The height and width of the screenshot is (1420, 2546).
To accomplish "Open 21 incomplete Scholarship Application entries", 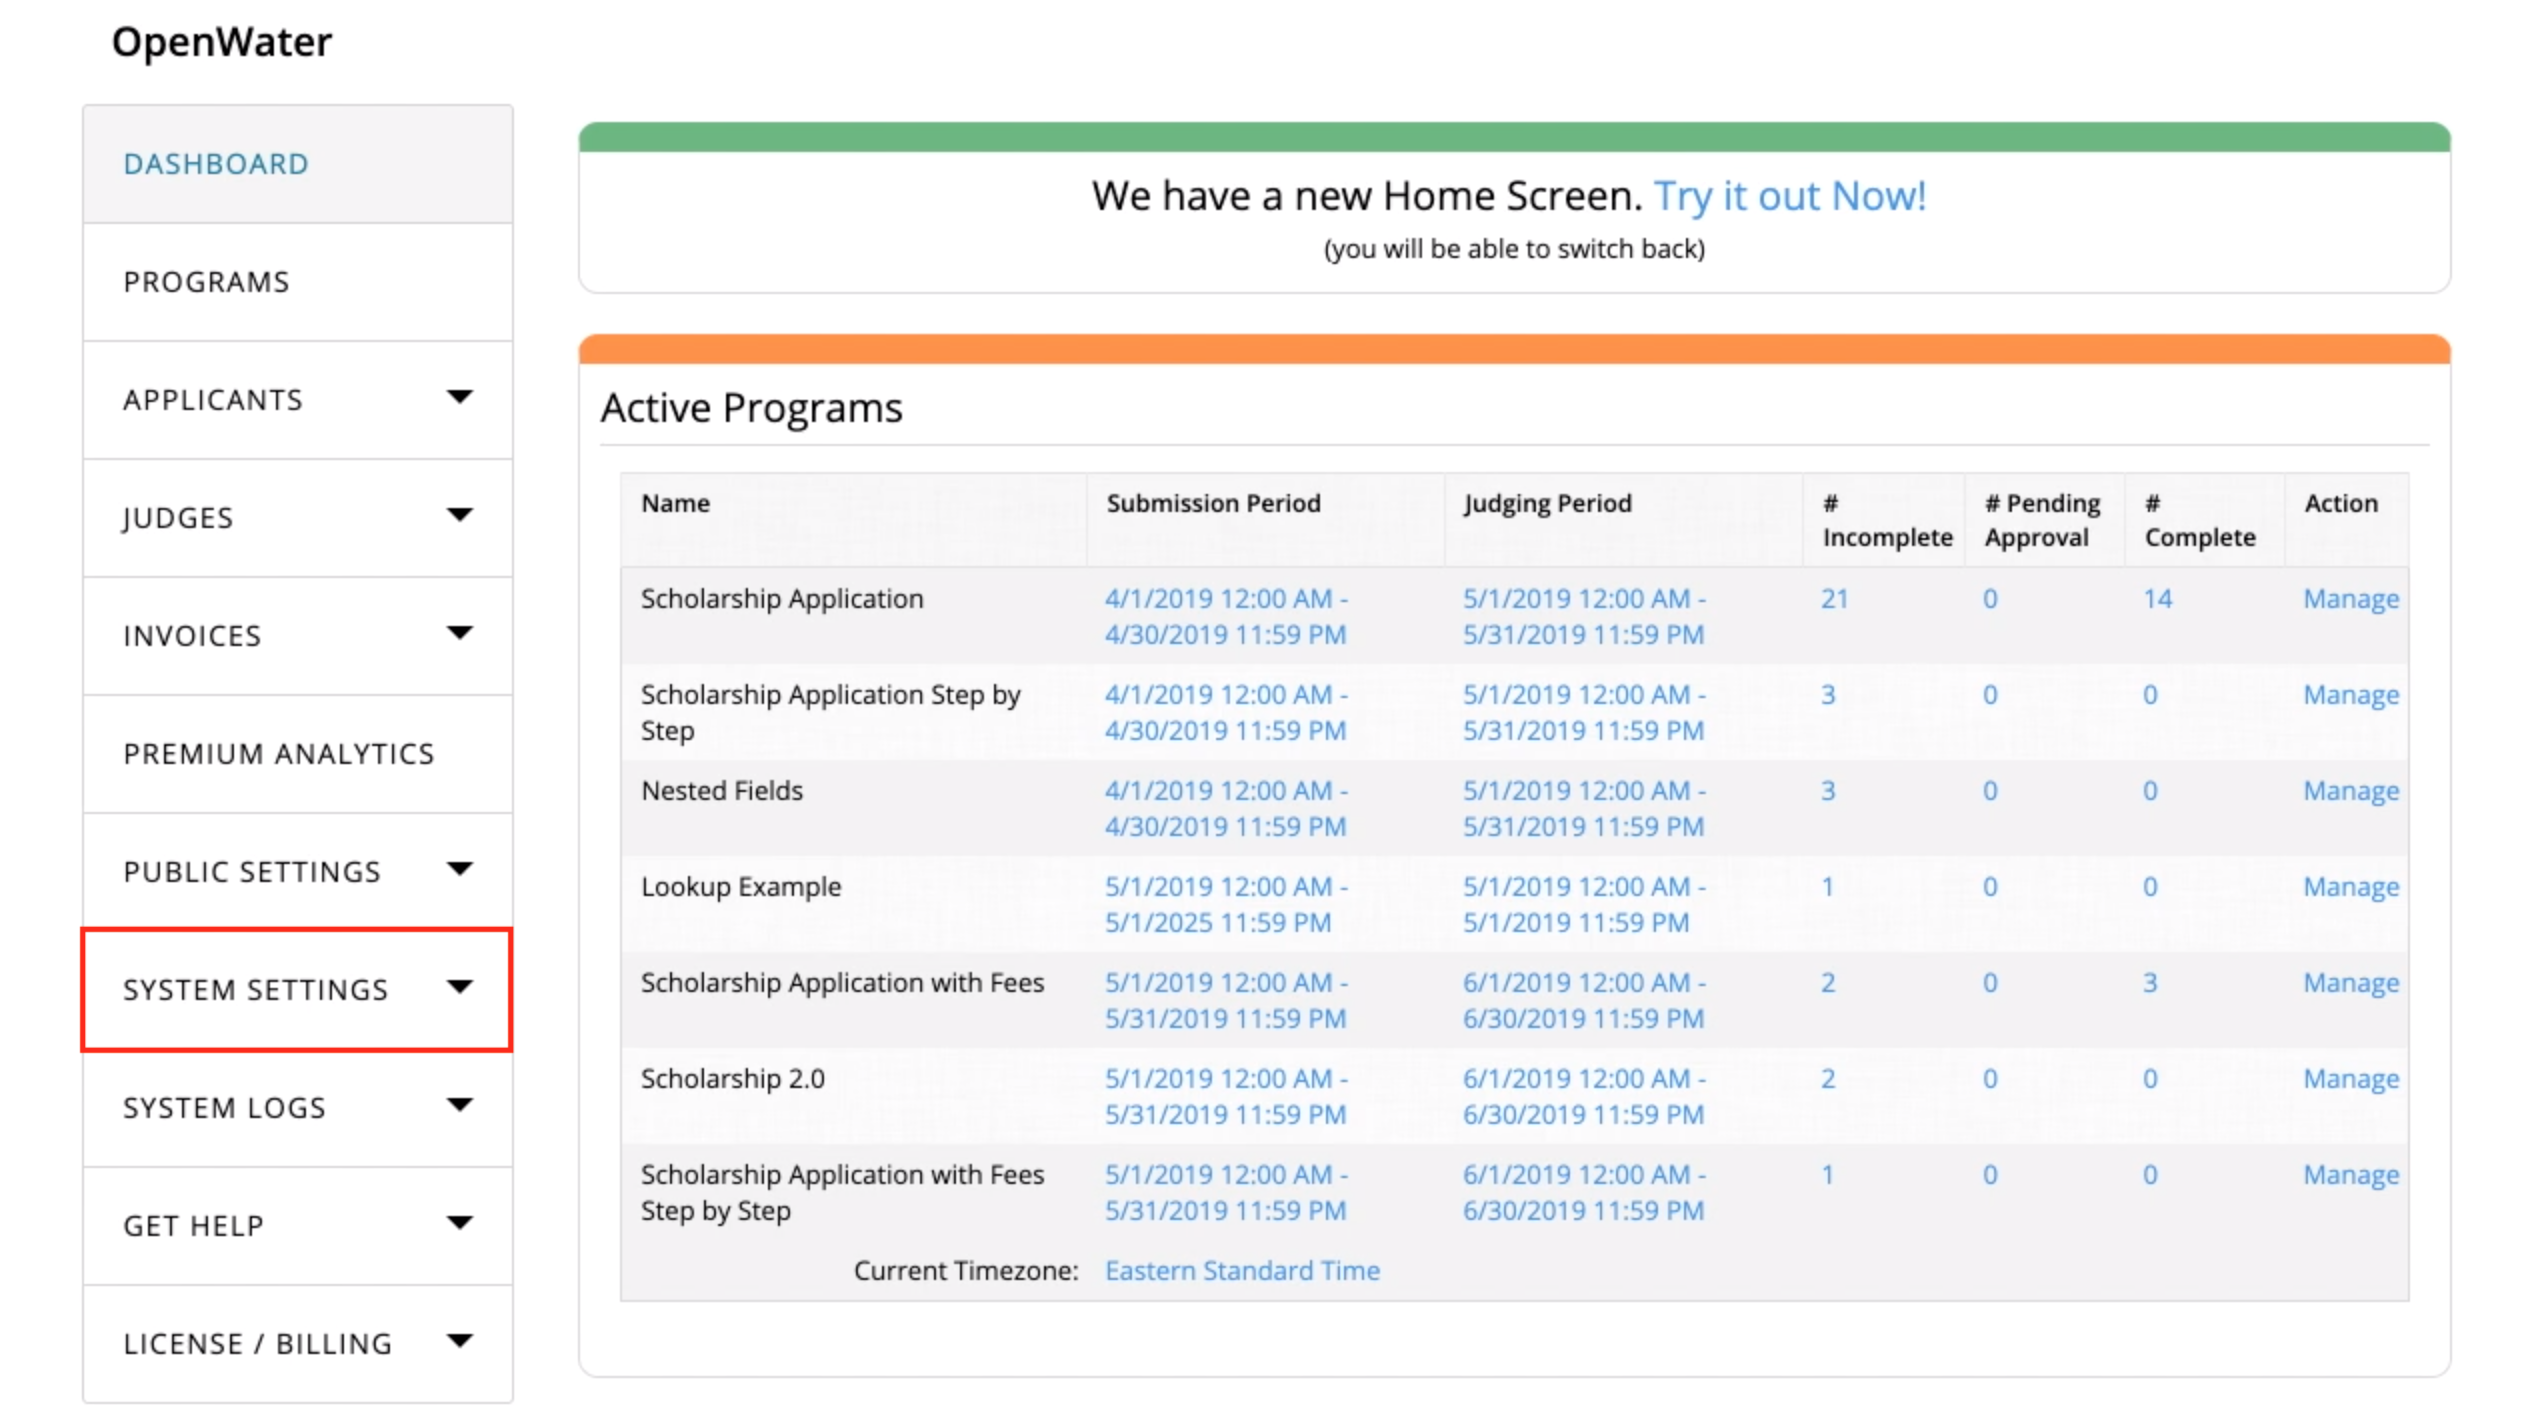I will pos(1834,599).
